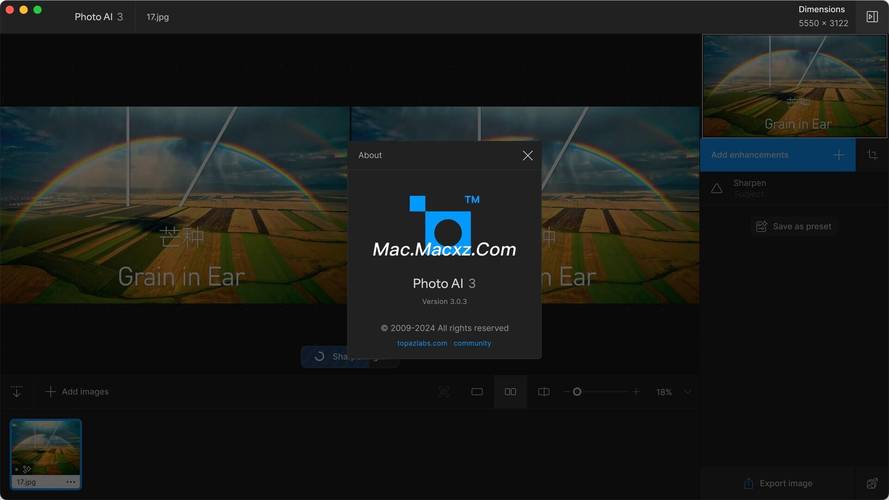Collapse the right sidebar panel icon
The image size is (889, 500).
coord(872,17)
